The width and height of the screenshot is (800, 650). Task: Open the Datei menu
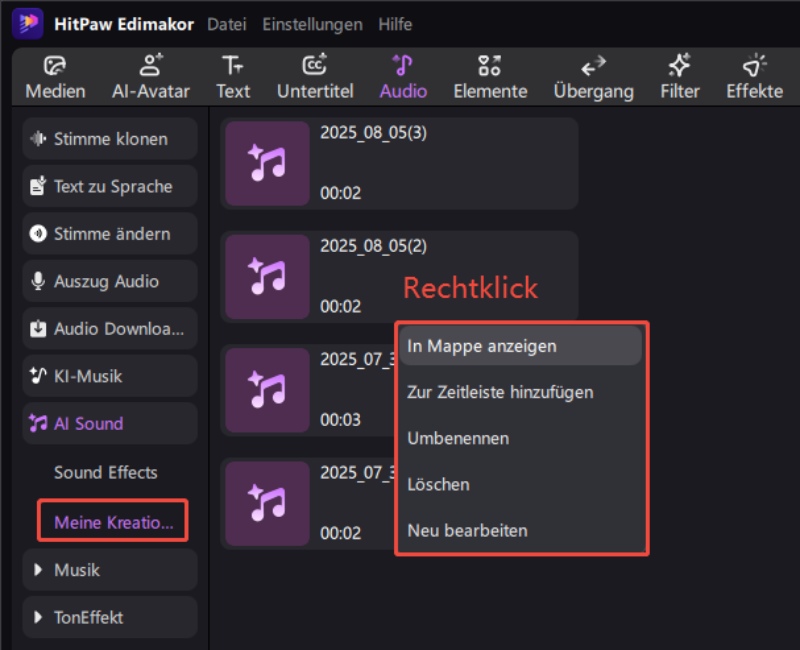[x=227, y=24]
